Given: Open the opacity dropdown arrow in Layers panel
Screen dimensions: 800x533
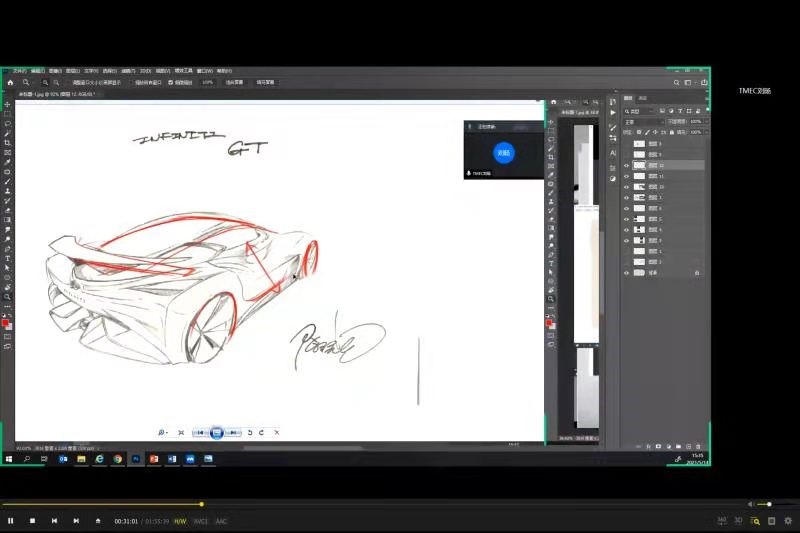Looking at the screenshot, I should [707, 122].
